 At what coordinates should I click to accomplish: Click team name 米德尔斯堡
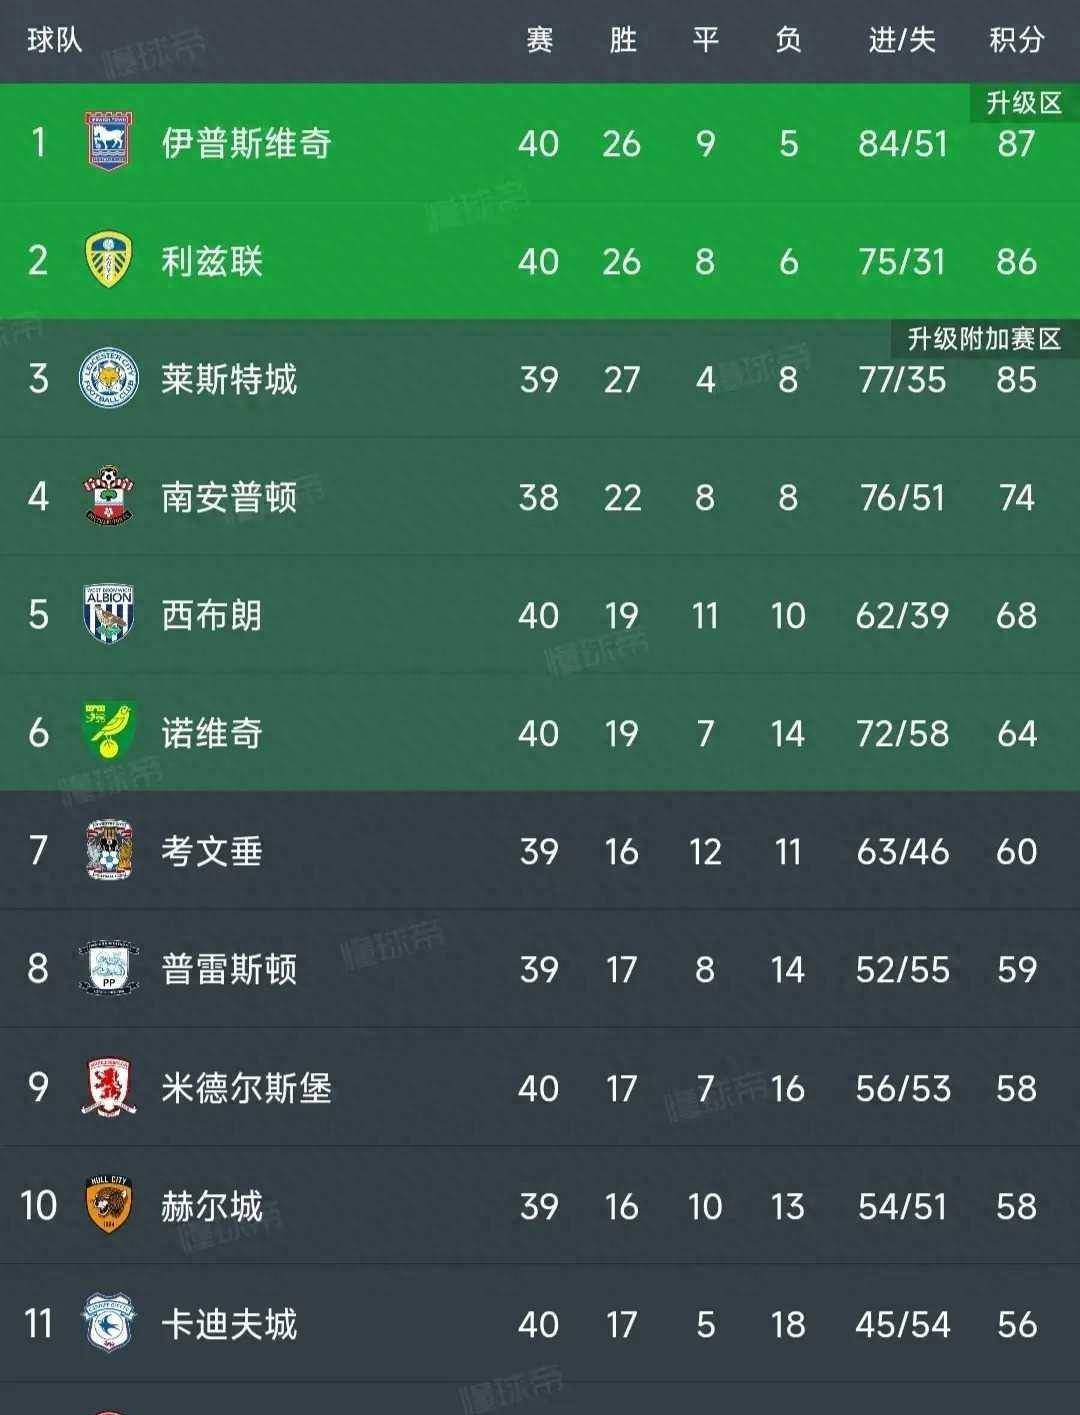tap(247, 1088)
